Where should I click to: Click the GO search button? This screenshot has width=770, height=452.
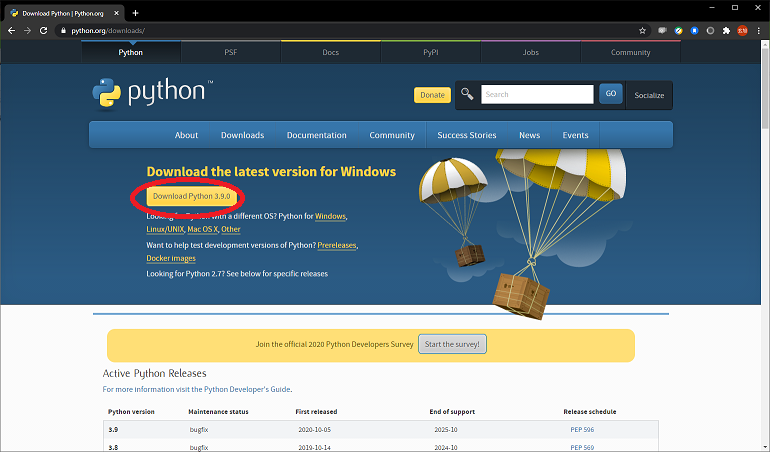pos(611,93)
